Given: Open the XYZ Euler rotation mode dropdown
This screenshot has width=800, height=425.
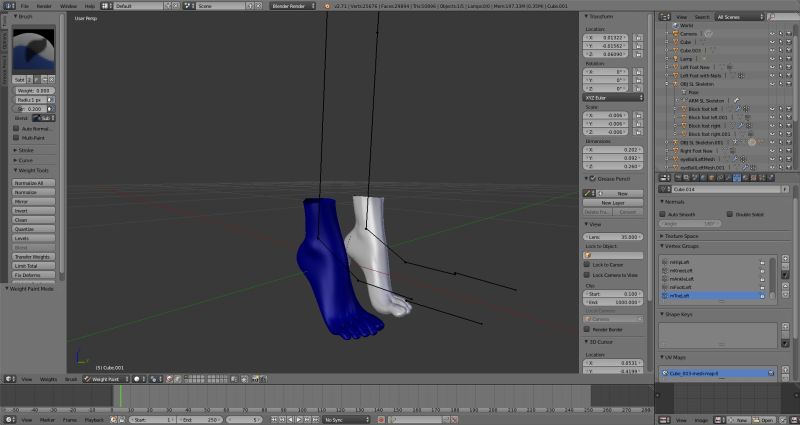Looking at the screenshot, I should pos(613,97).
